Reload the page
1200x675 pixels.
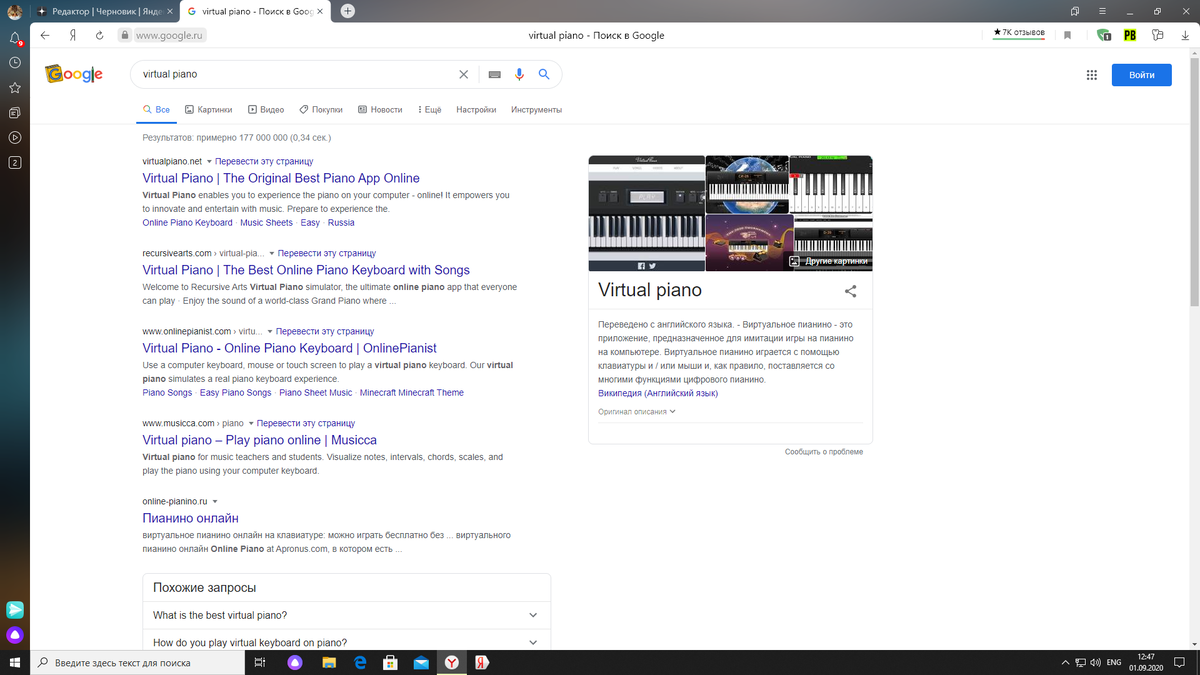coord(100,35)
